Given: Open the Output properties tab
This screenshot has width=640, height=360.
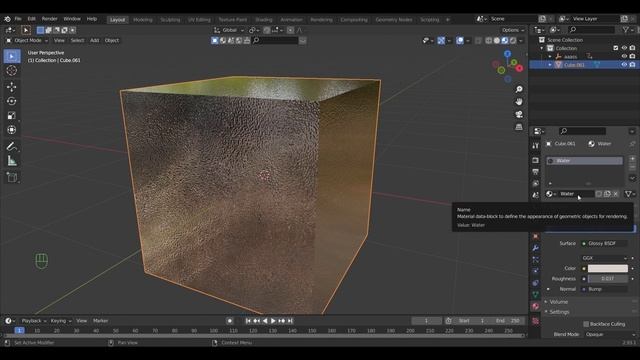Looking at the screenshot, I should coord(536,172).
